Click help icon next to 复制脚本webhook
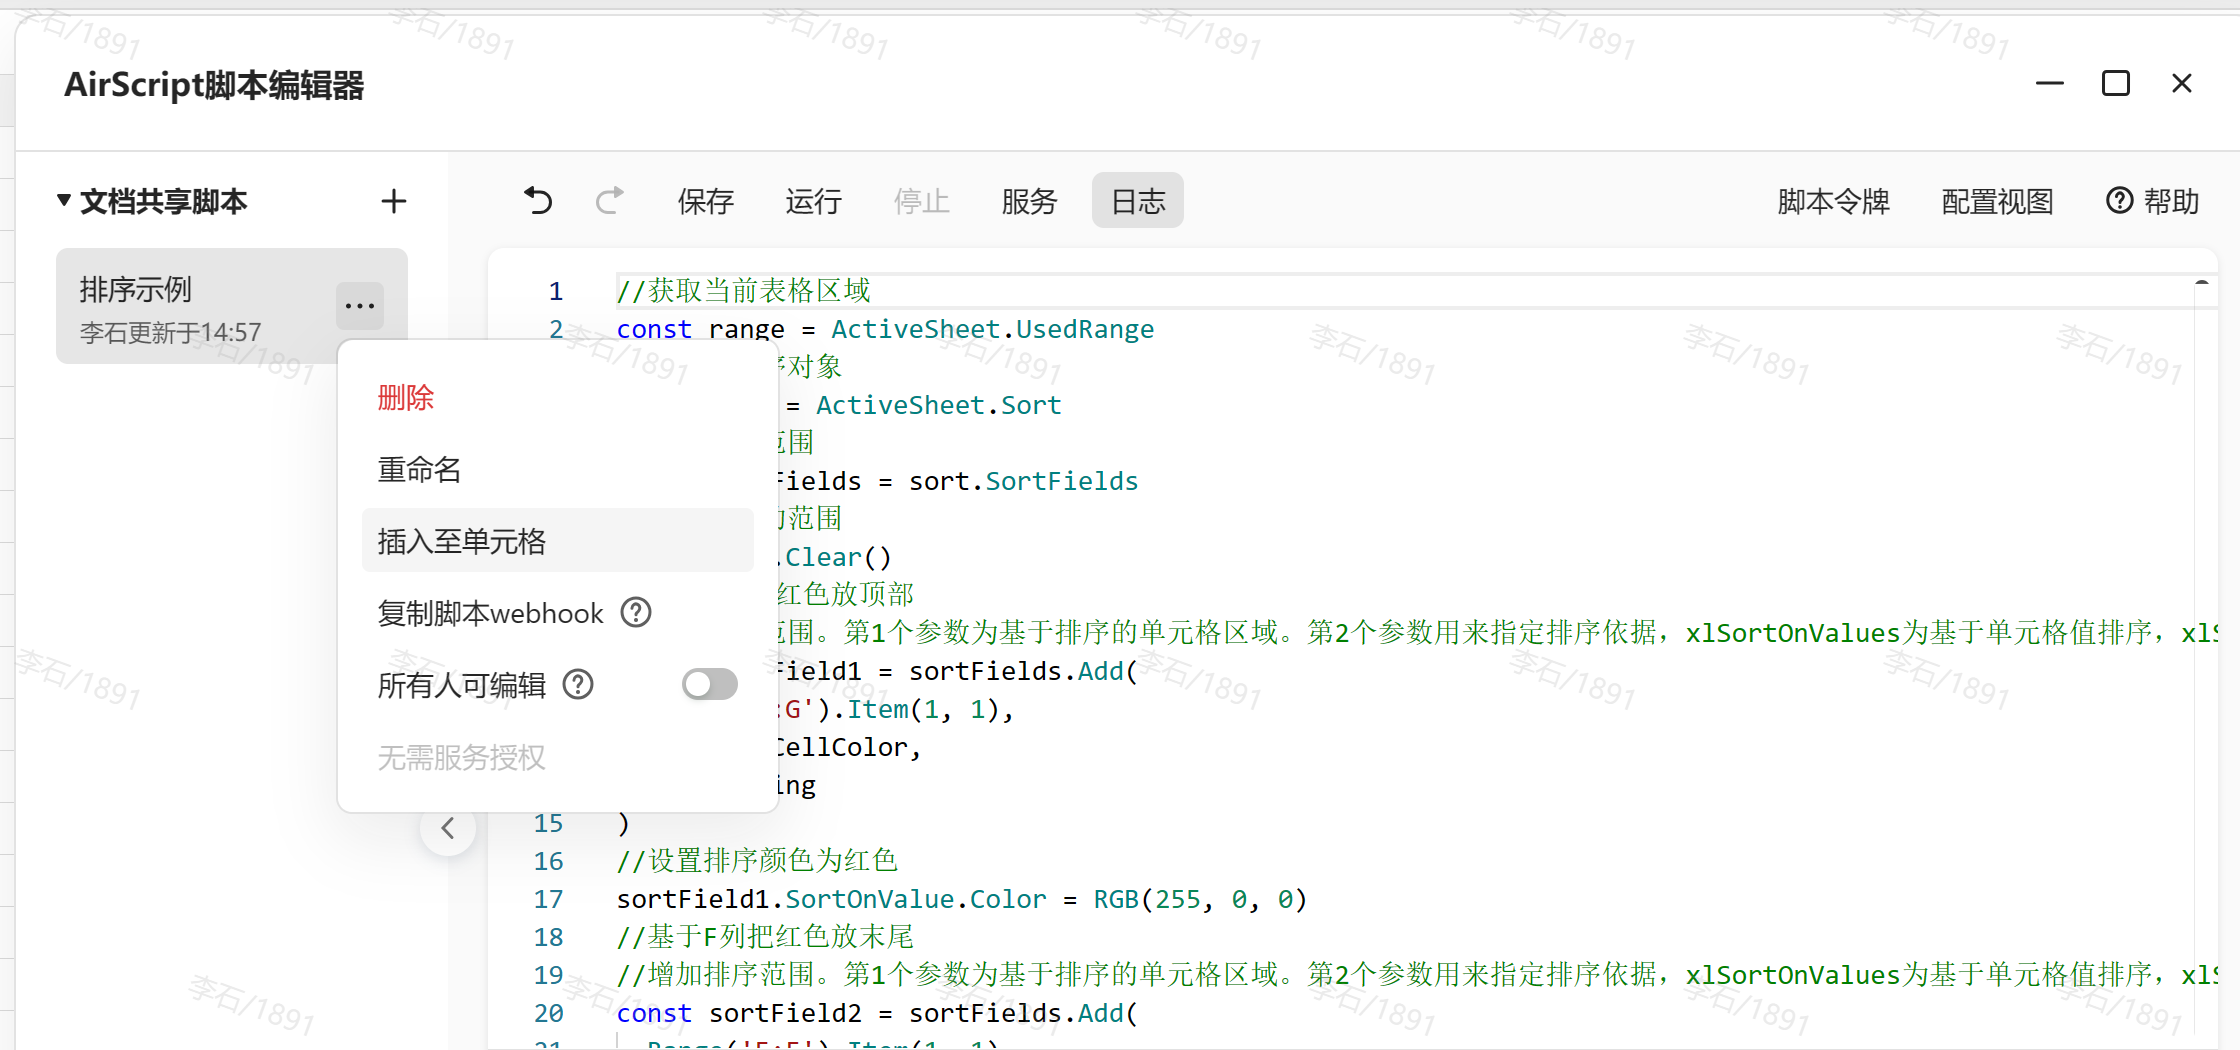This screenshot has width=2240, height=1050. click(x=636, y=612)
